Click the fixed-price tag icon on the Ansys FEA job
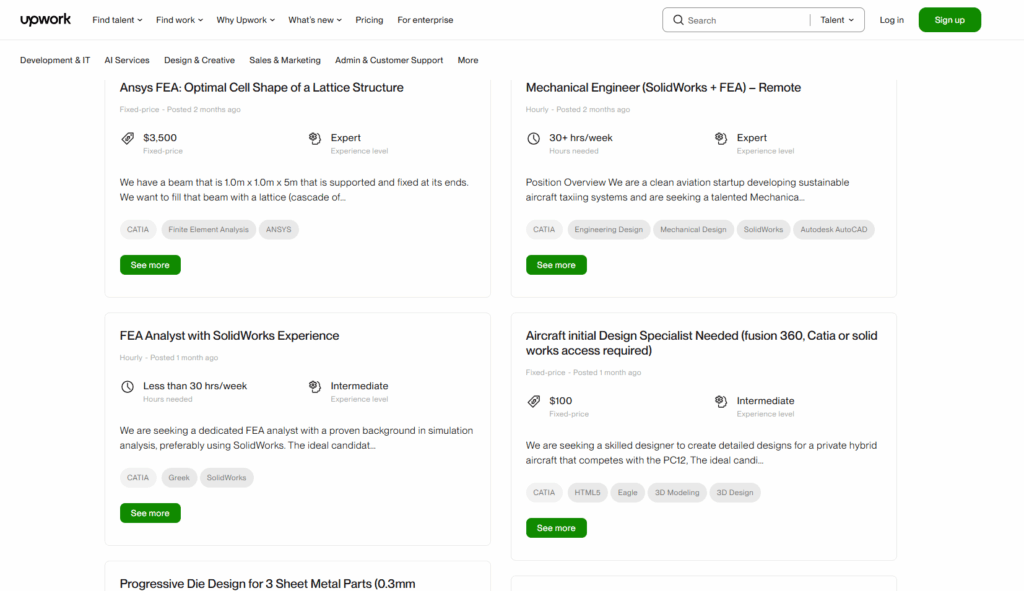Screen dimensions: 1024x591 (126, 137)
